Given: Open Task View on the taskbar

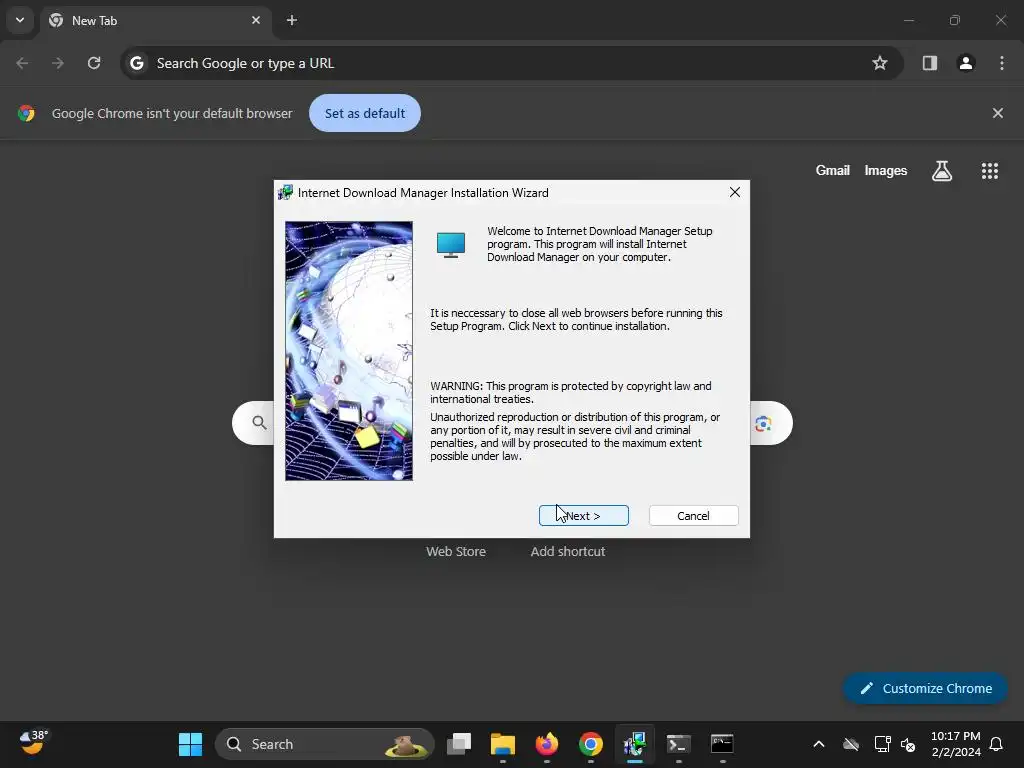Looking at the screenshot, I should coord(458,744).
